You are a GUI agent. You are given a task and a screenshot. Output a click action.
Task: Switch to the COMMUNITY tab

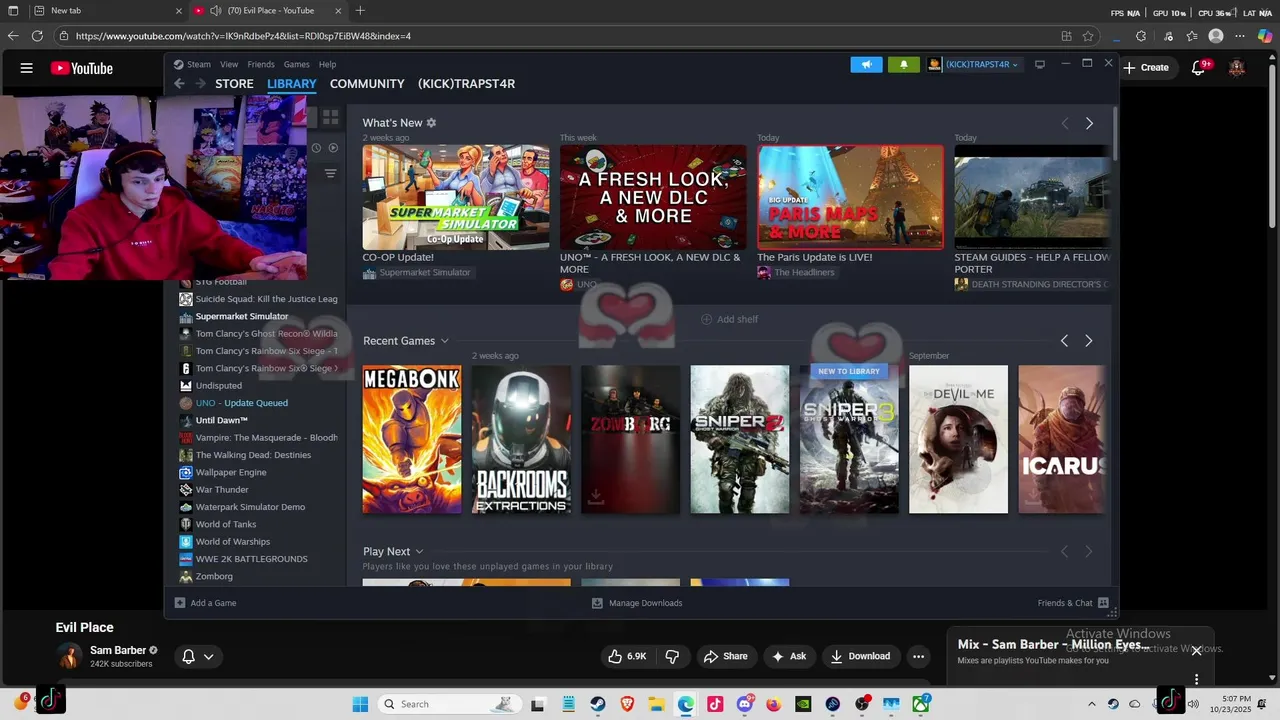(367, 84)
